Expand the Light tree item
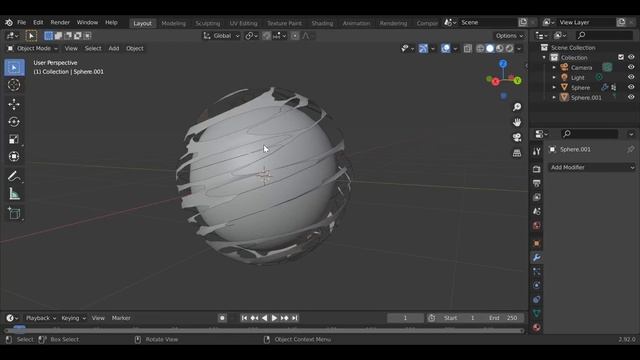Image resolution: width=640 pixels, height=360 pixels. [554, 77]
